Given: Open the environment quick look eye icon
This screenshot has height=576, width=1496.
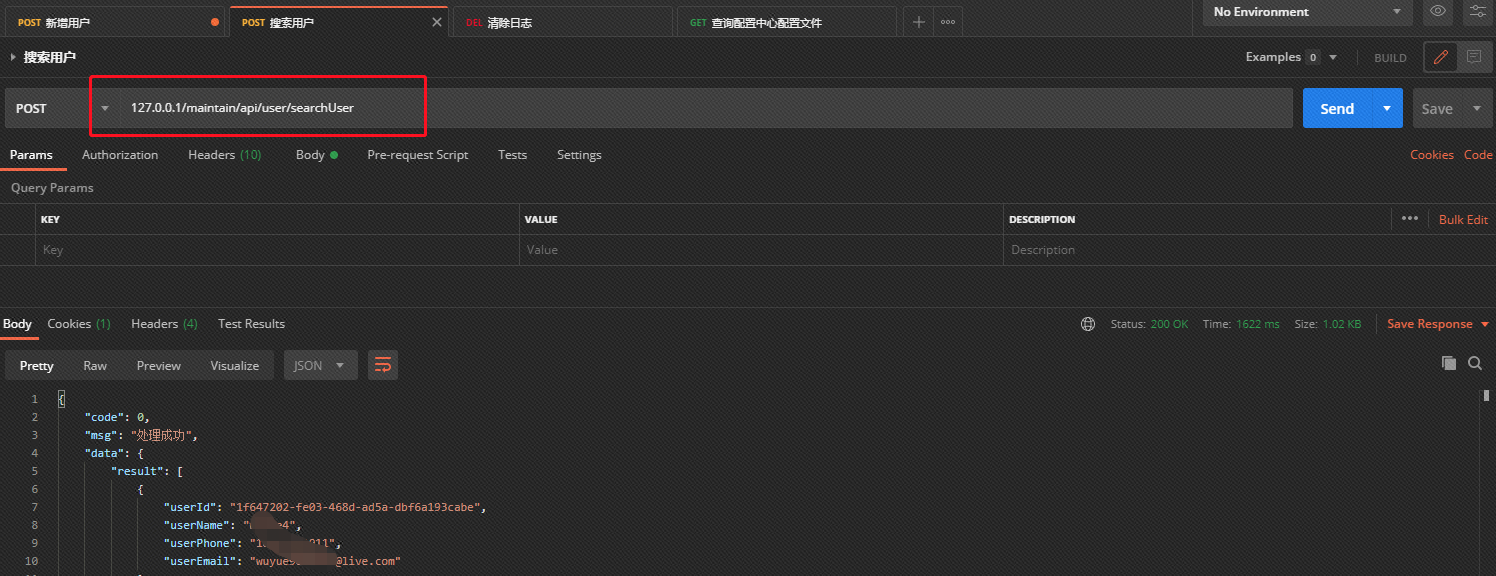Looking at the screenshot, I should tap(1438, 12).
